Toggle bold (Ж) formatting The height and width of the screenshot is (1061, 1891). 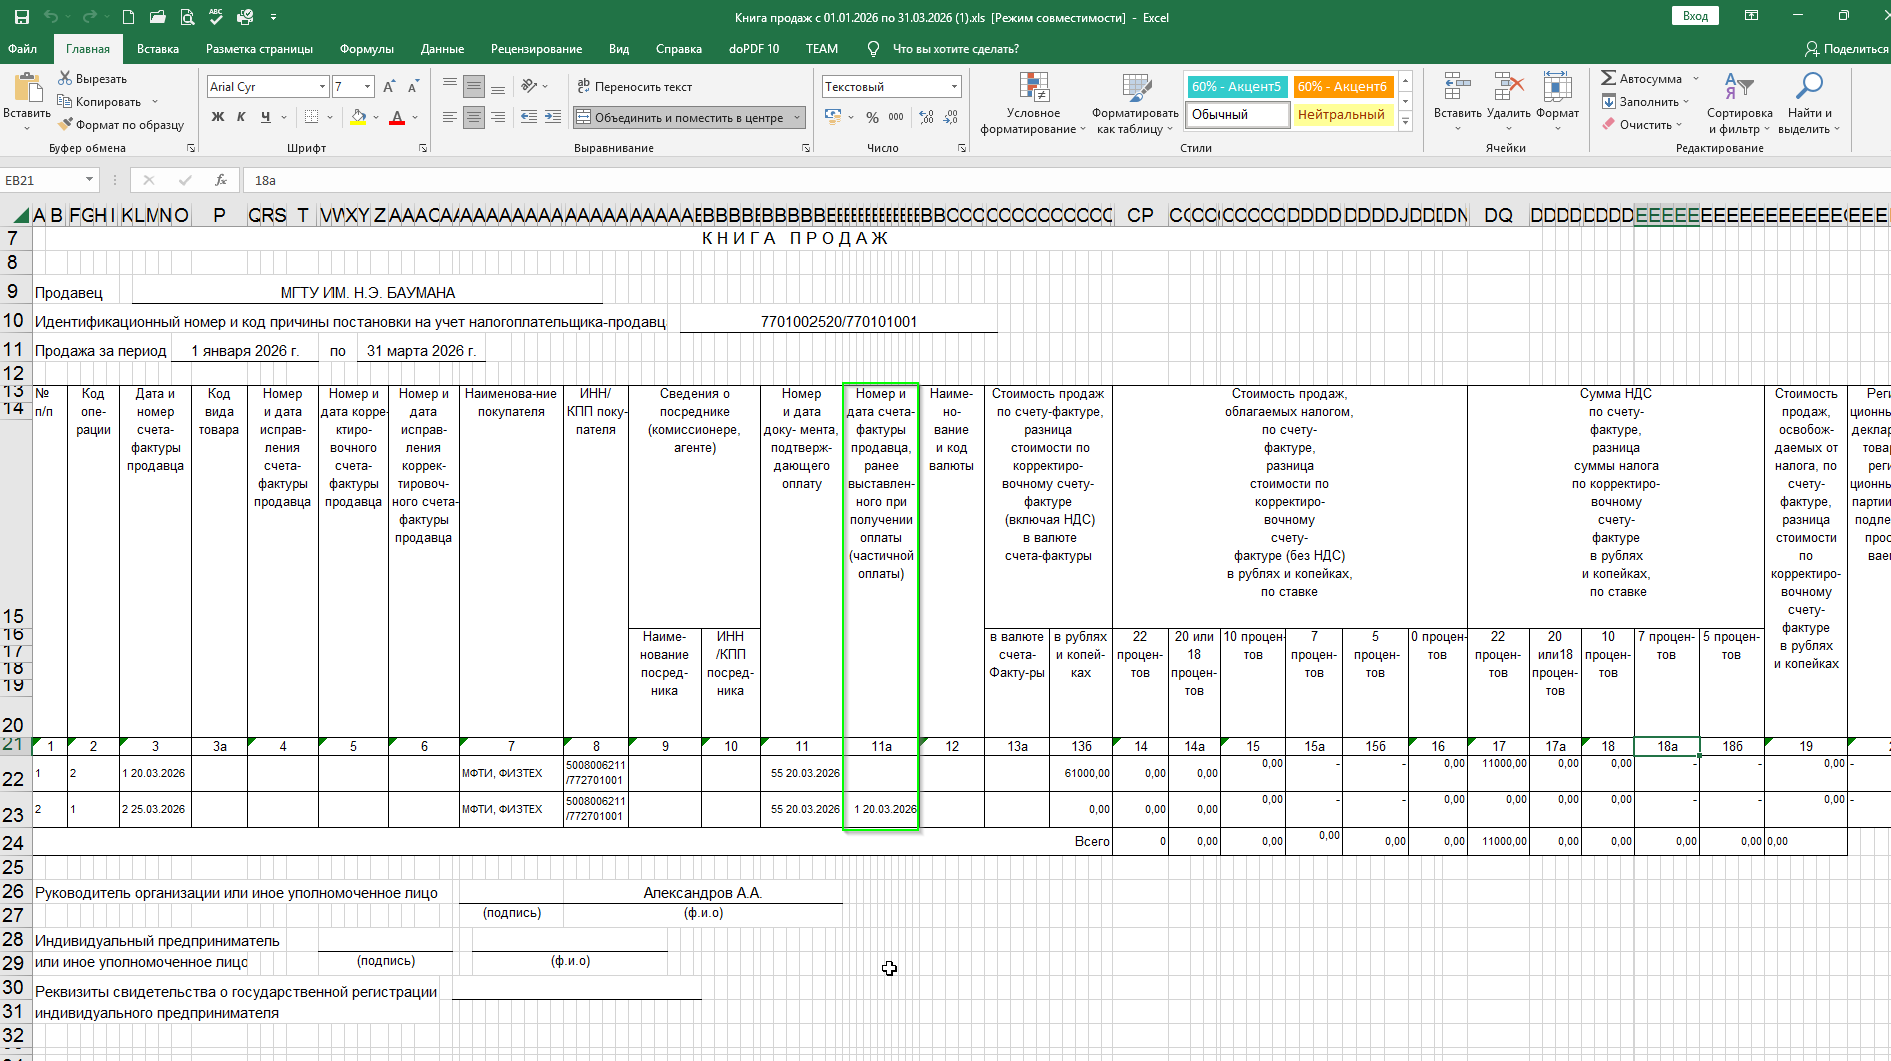217,117
